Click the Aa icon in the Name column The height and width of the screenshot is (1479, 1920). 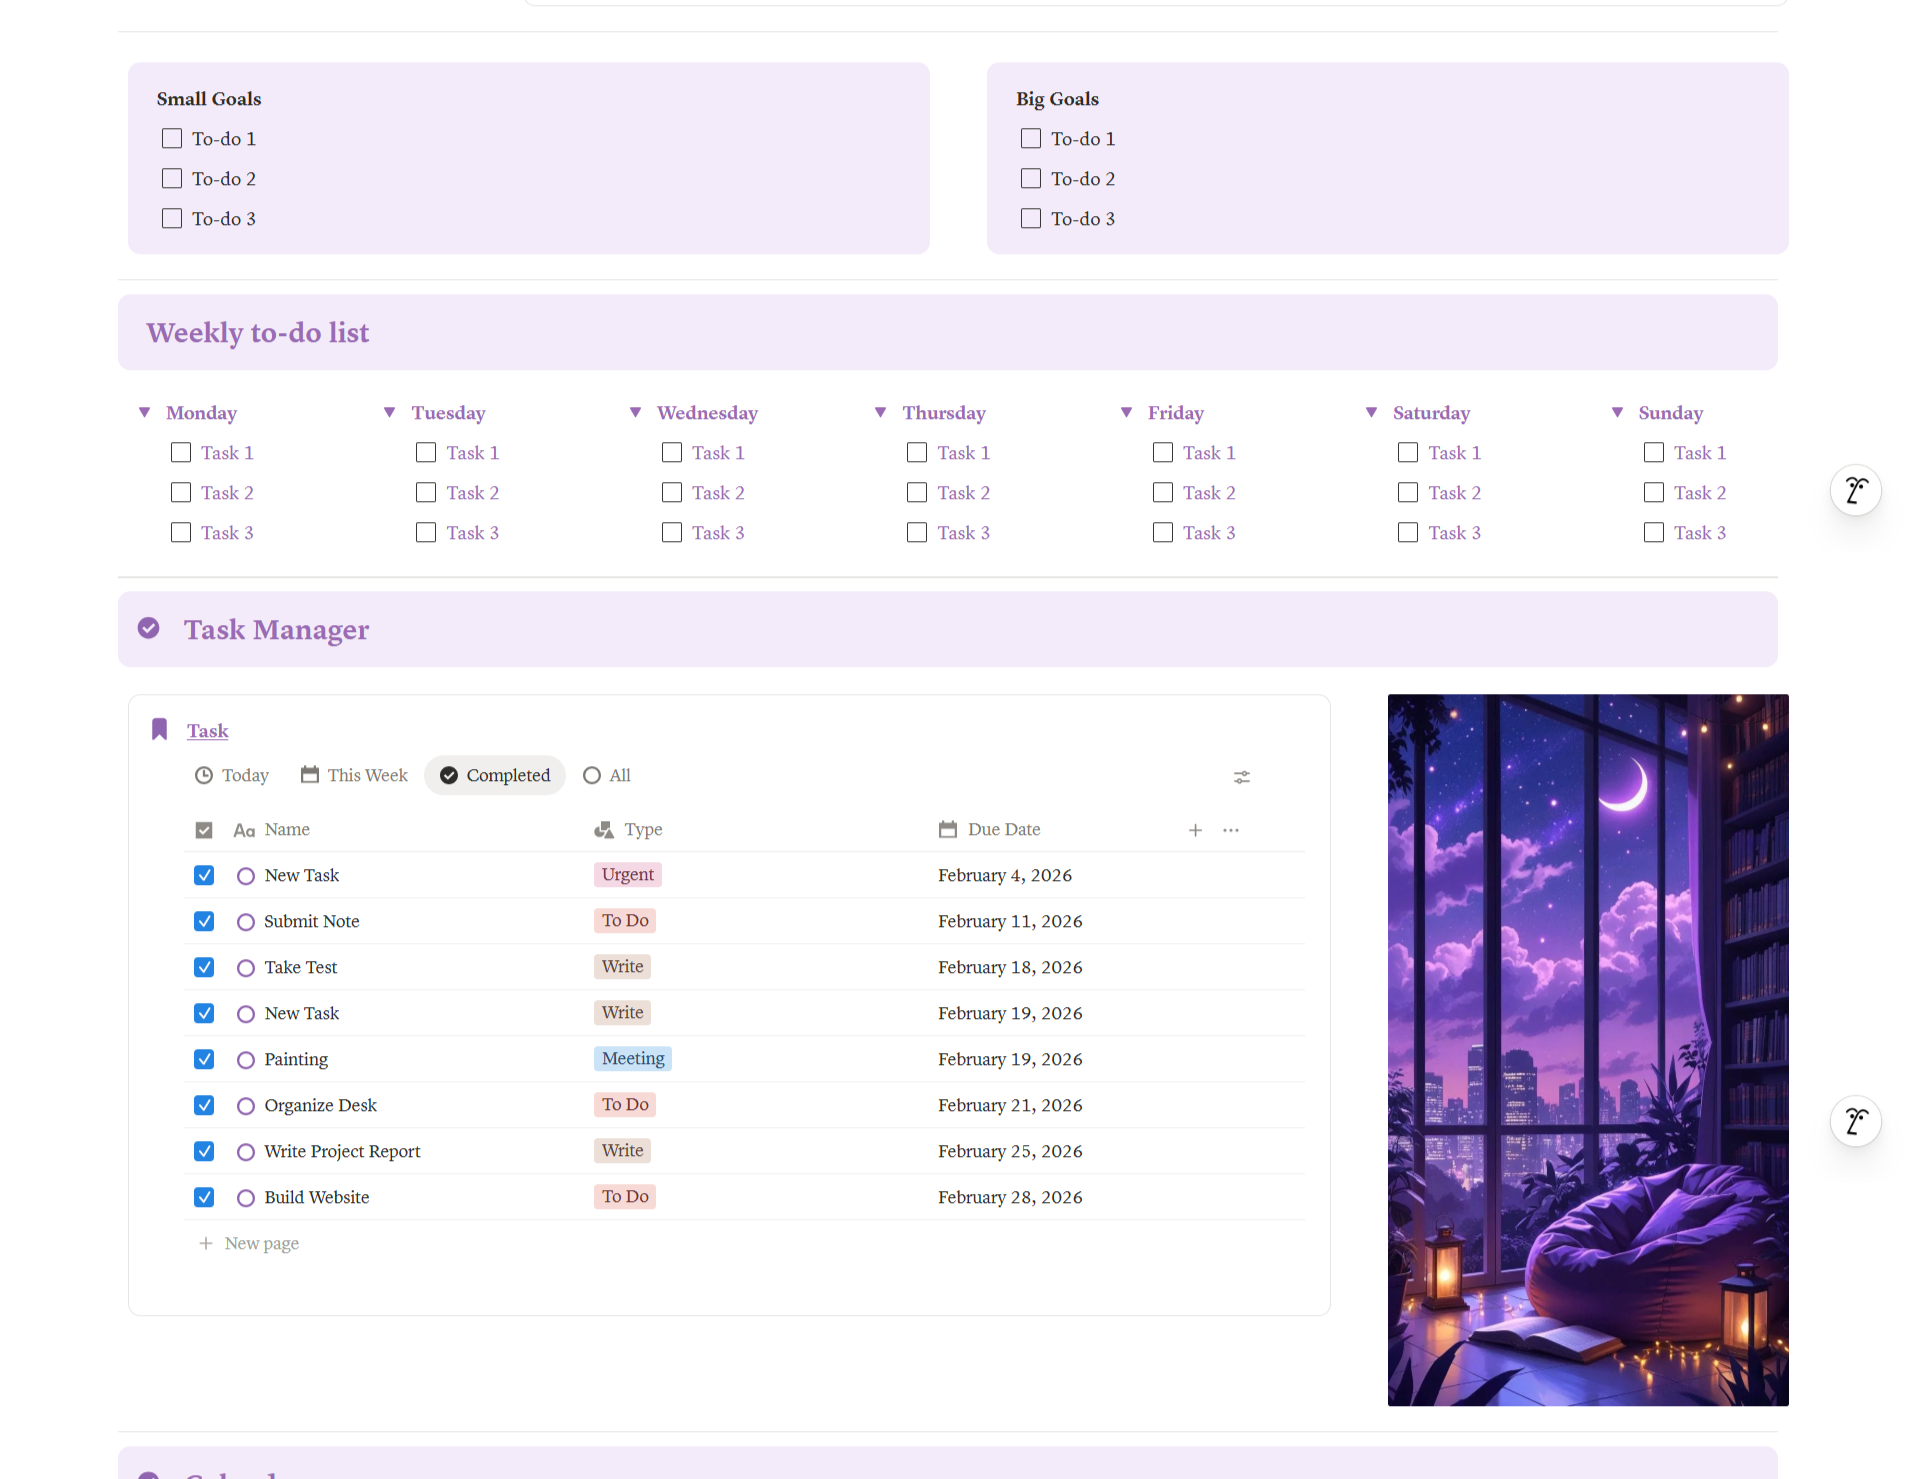(x=245, y=829)
